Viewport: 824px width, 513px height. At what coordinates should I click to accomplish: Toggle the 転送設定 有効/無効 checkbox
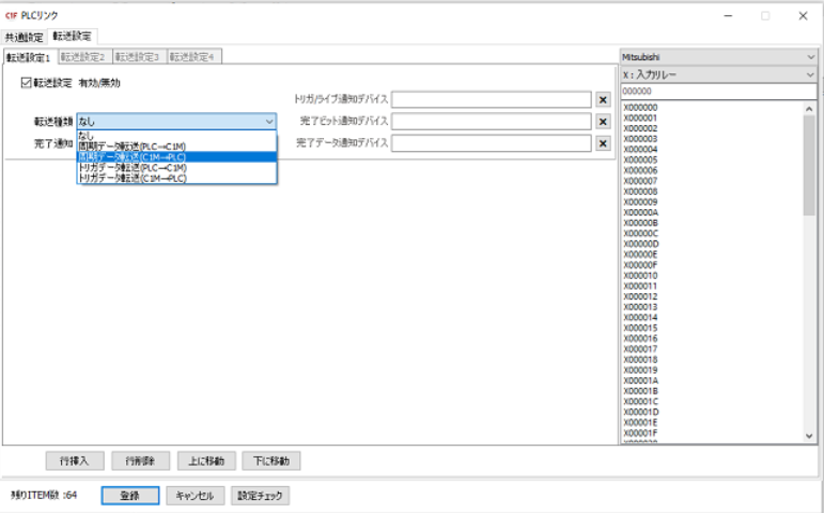[x=26, y=83]
